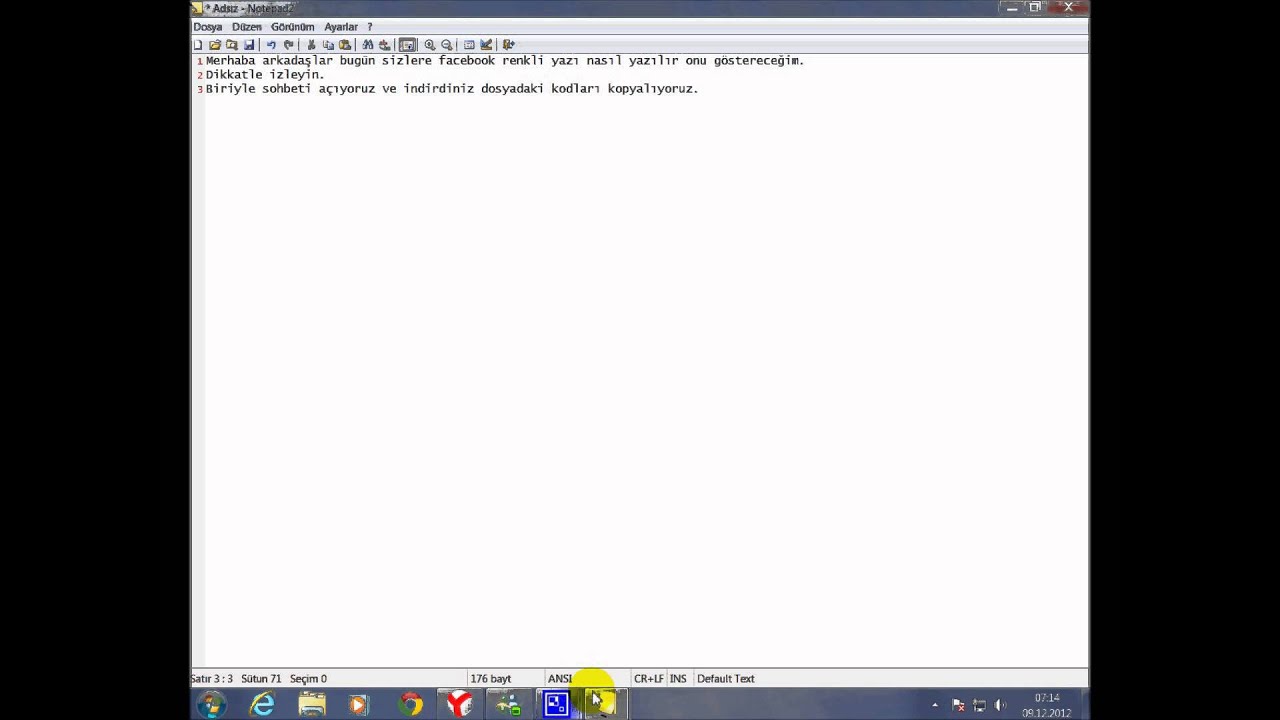The width and height of the screenshot is (1280, 720).
Task: Toggle the Word Wrap toolbar button
Action: [x=407, y=45]
